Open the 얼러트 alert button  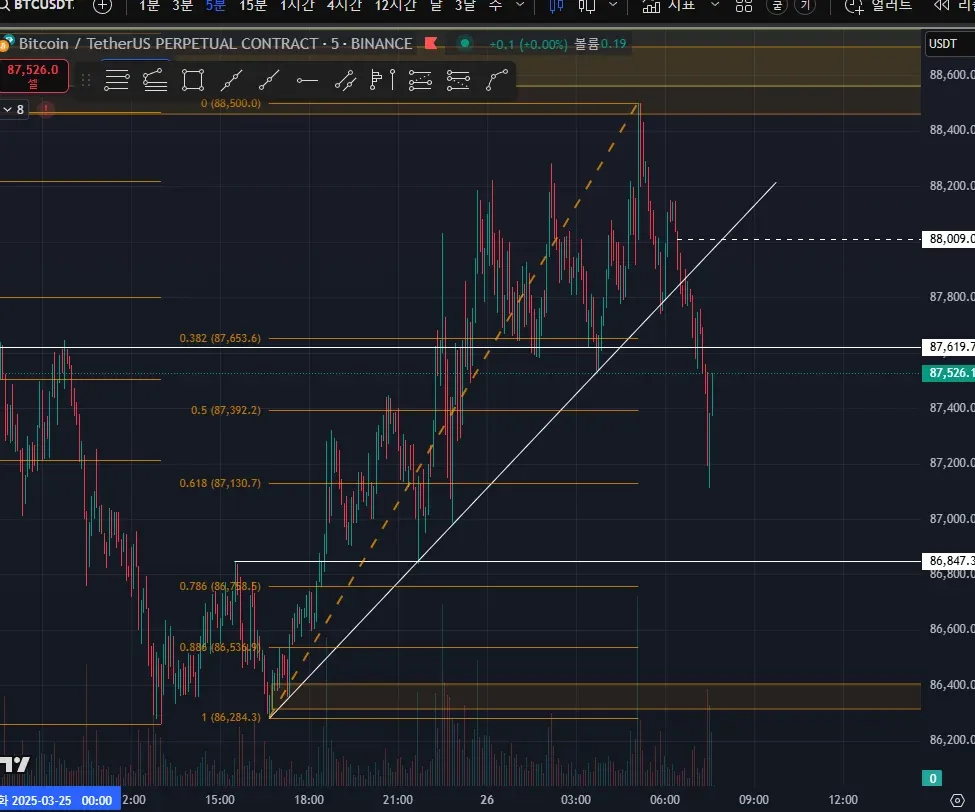click(x=879, y=6)
